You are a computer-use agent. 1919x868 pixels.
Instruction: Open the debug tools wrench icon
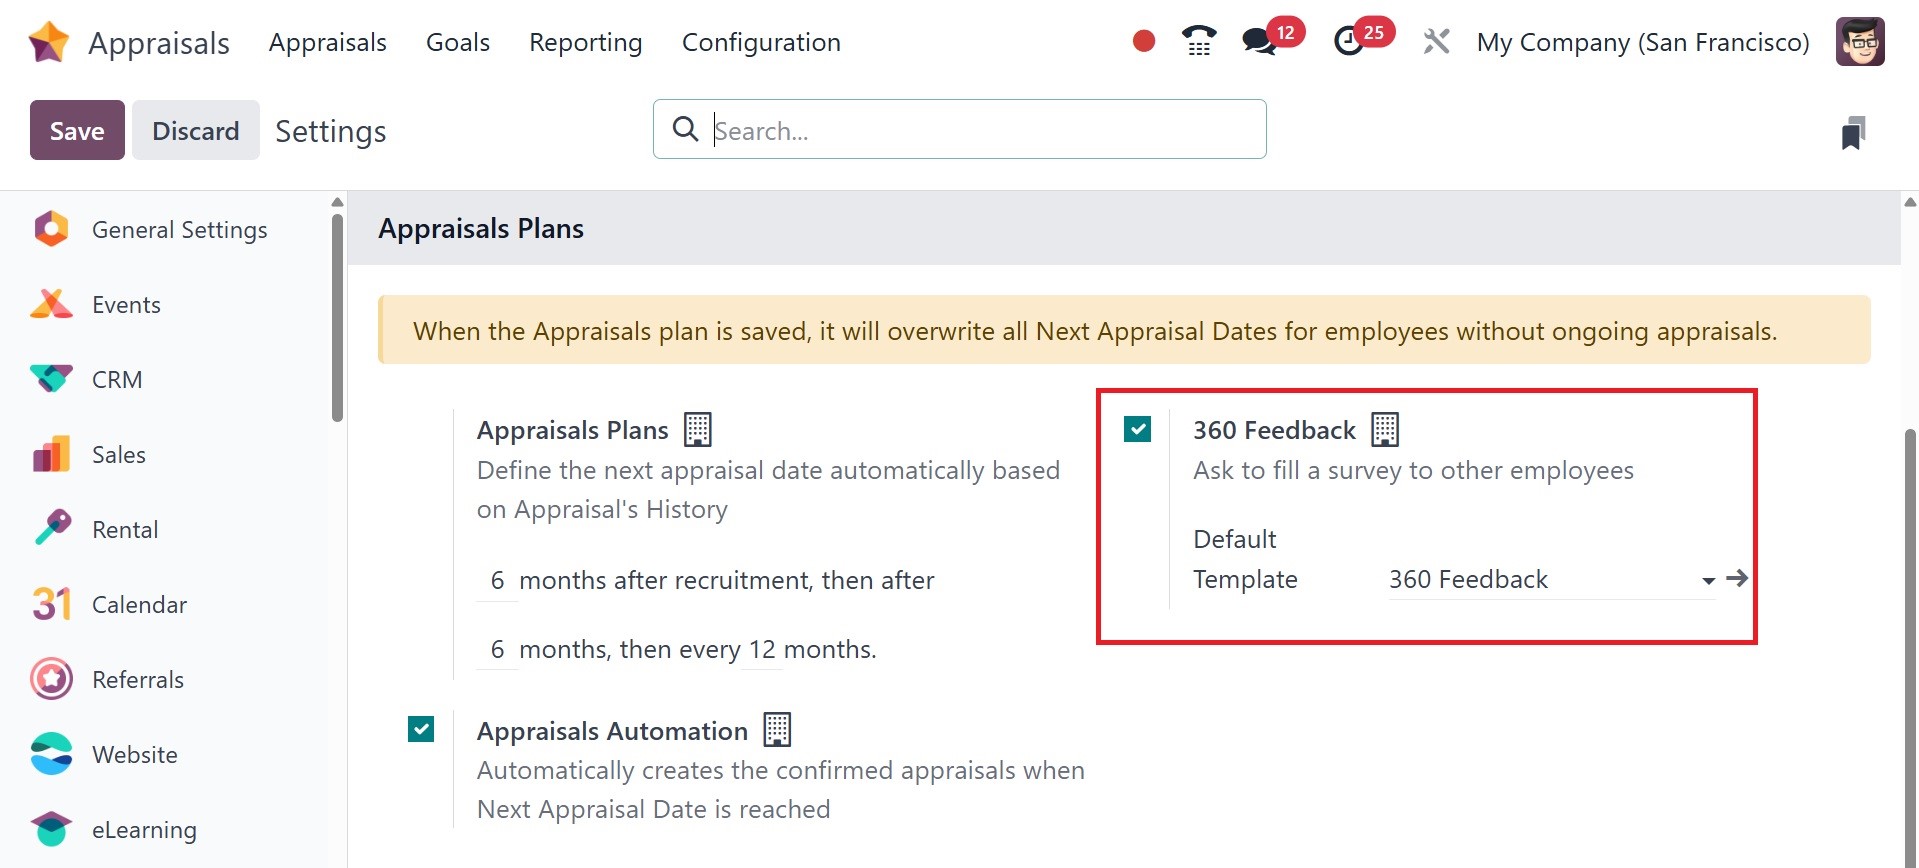click(1436, 42)
